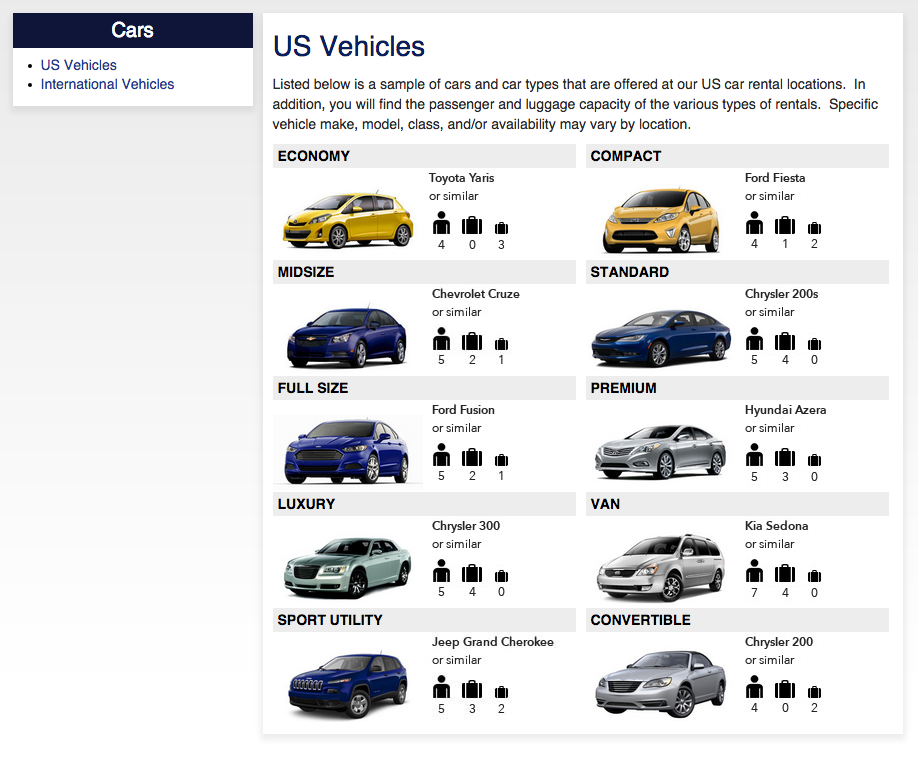Image resolution: width=918 pixels, height=761 pixels.
Task: Click the small bag icon for Chrysler 200 convertible
Action: point(814,691)
